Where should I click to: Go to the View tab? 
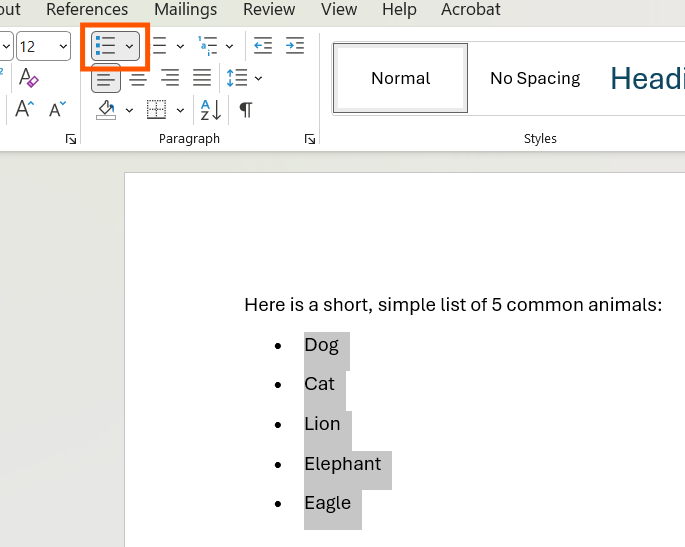(x=339, y=9)
